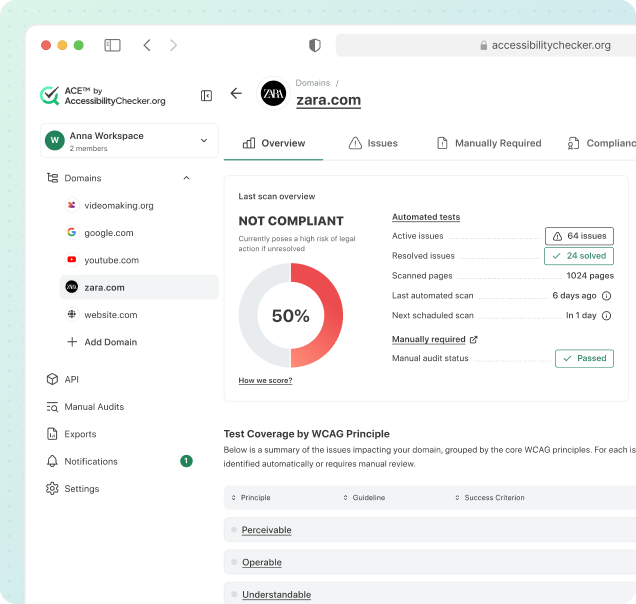Image resolution: width=636 pixels, height=604 pixels.
Task: Switch to Overview tab
Action: [x=273, y=143]
